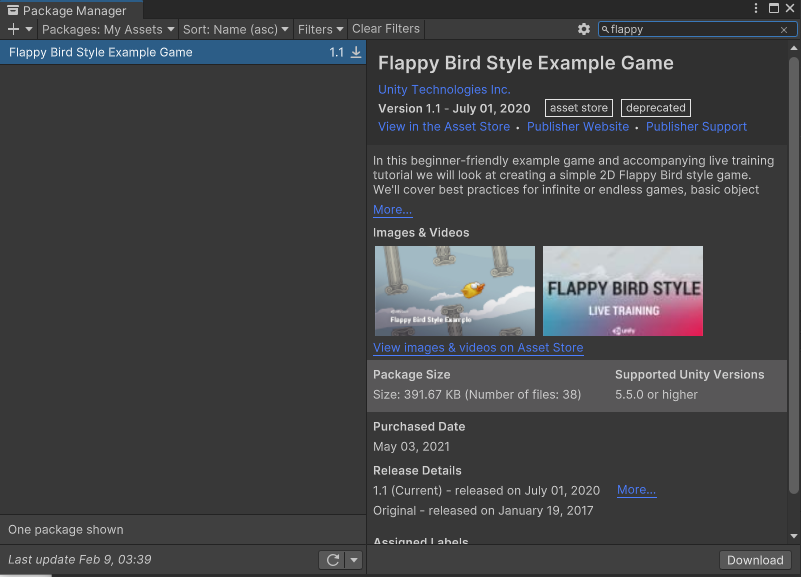The image size is (801, 577).
Task: Open Publisher Website link
Action: click(x=578, y=127)
